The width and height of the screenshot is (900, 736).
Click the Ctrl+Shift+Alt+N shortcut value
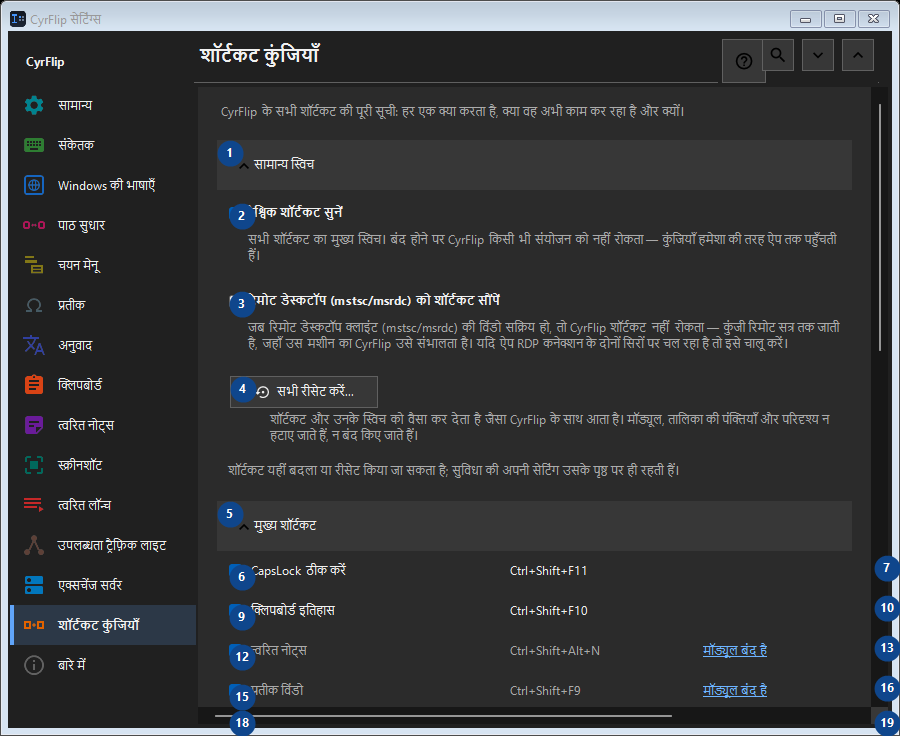pyautogui.click(x=554, y=651)
